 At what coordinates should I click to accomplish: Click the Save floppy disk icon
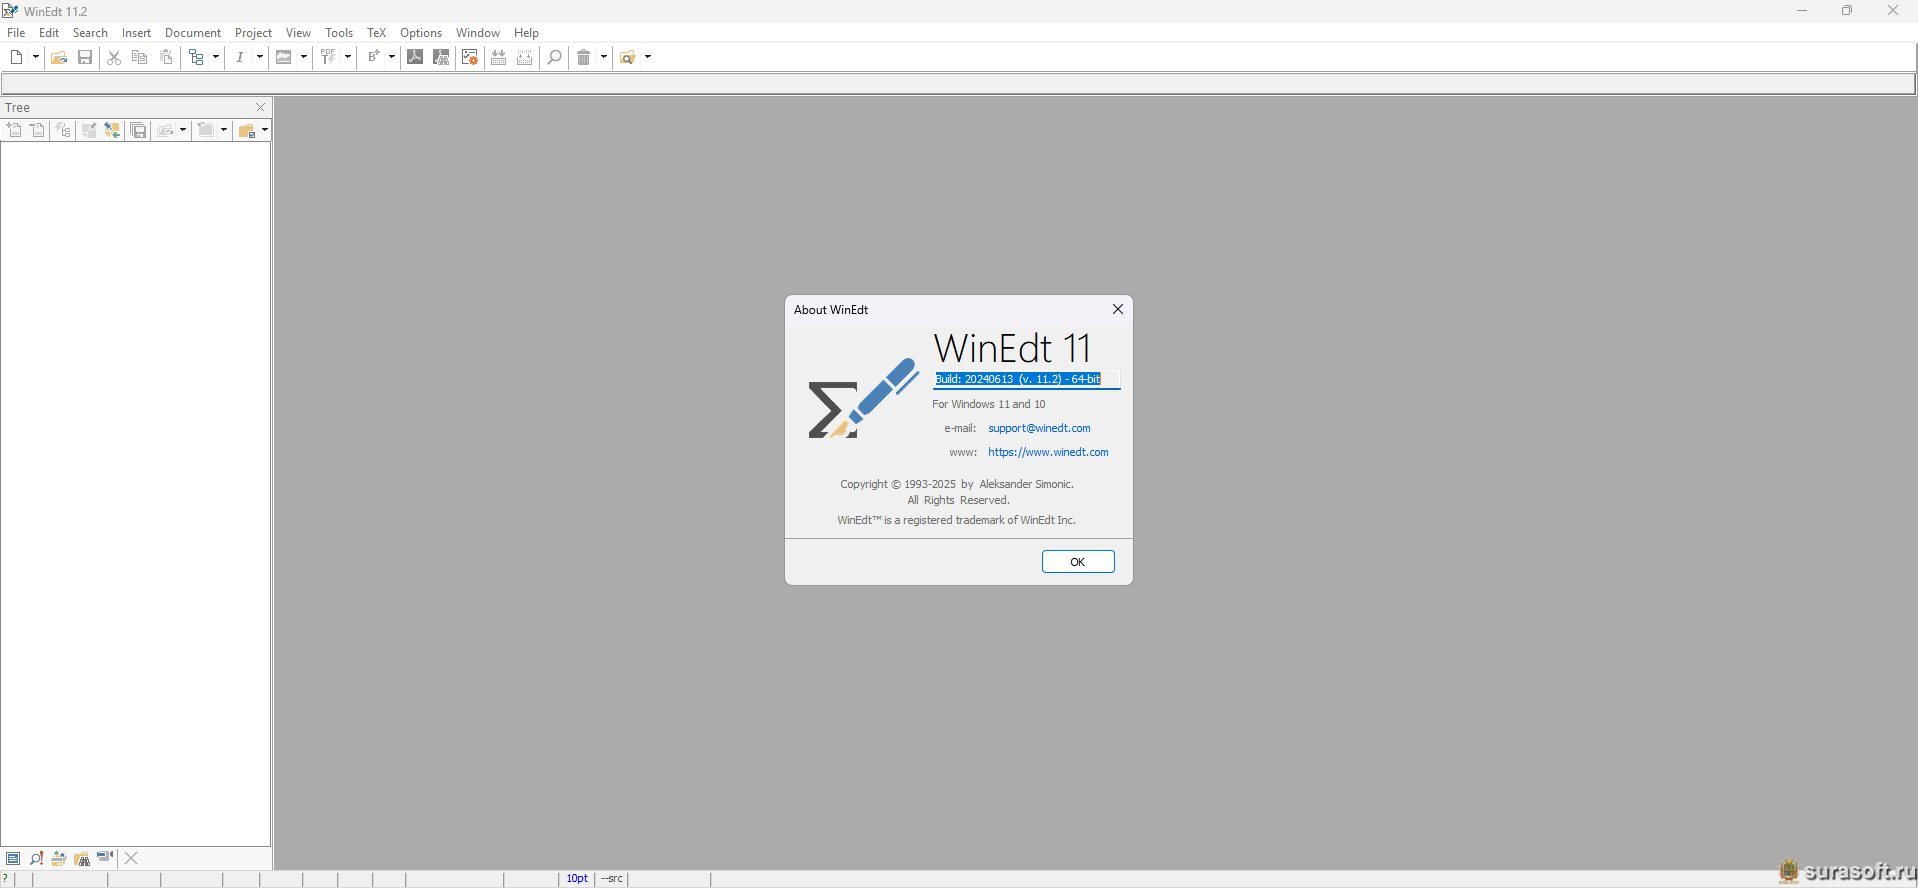tap(86, 57)
